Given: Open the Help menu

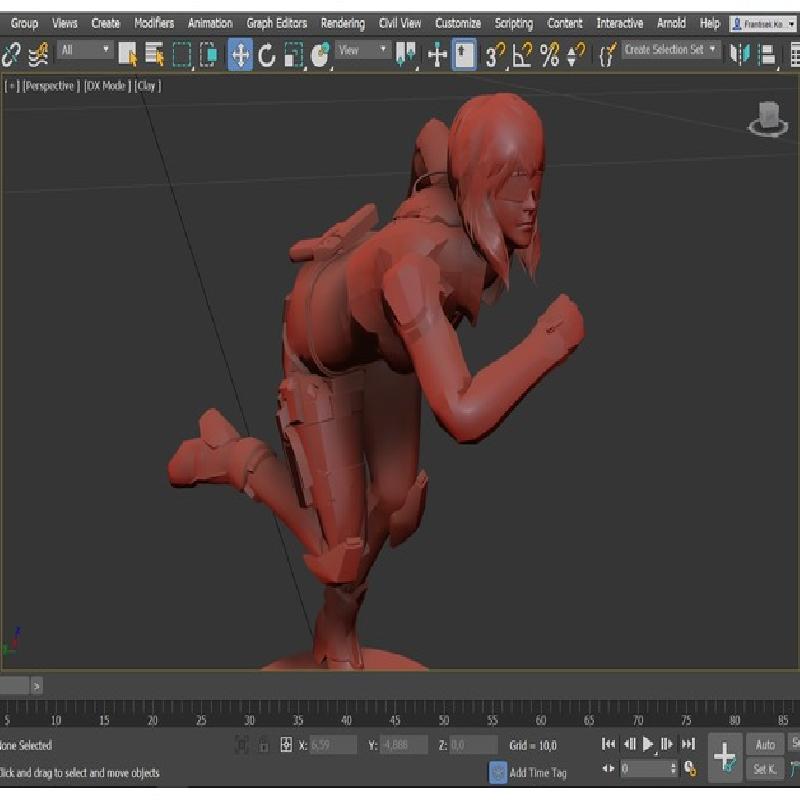Looking at the screenshot, I should click(x=710, y=23).
